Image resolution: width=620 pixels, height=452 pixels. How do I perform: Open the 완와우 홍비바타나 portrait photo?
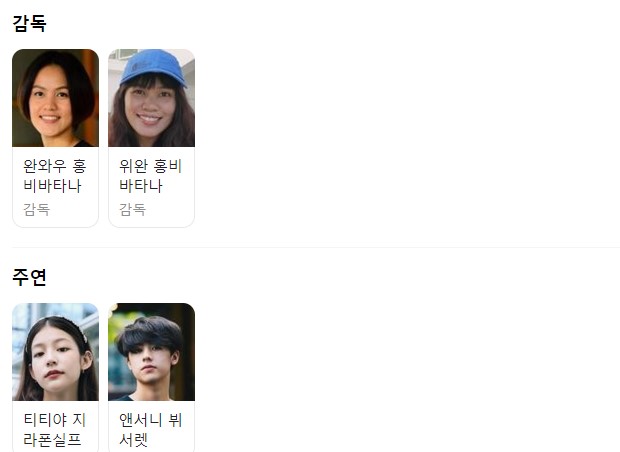pyautogui.click(x=55, y=98)
